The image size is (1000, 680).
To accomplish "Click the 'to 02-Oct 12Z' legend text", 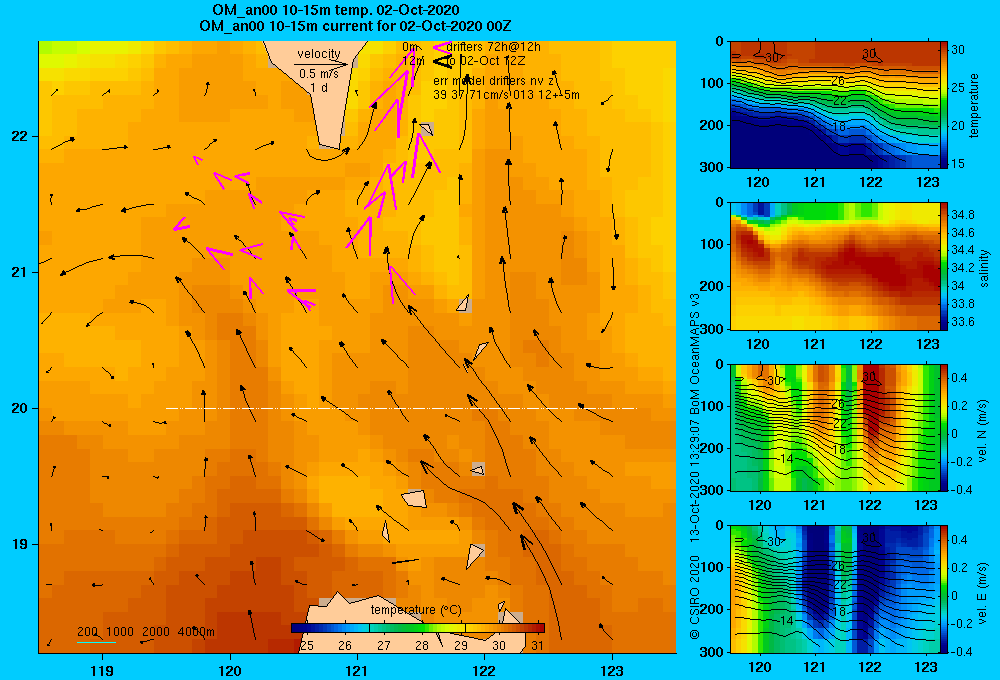I will point(485,61).
